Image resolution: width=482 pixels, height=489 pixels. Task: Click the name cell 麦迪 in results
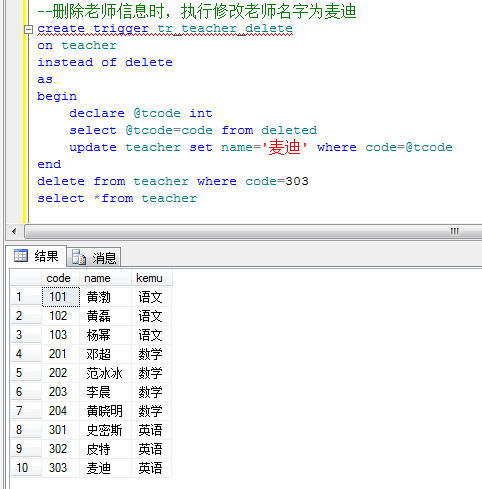click(x=105, y=468)
